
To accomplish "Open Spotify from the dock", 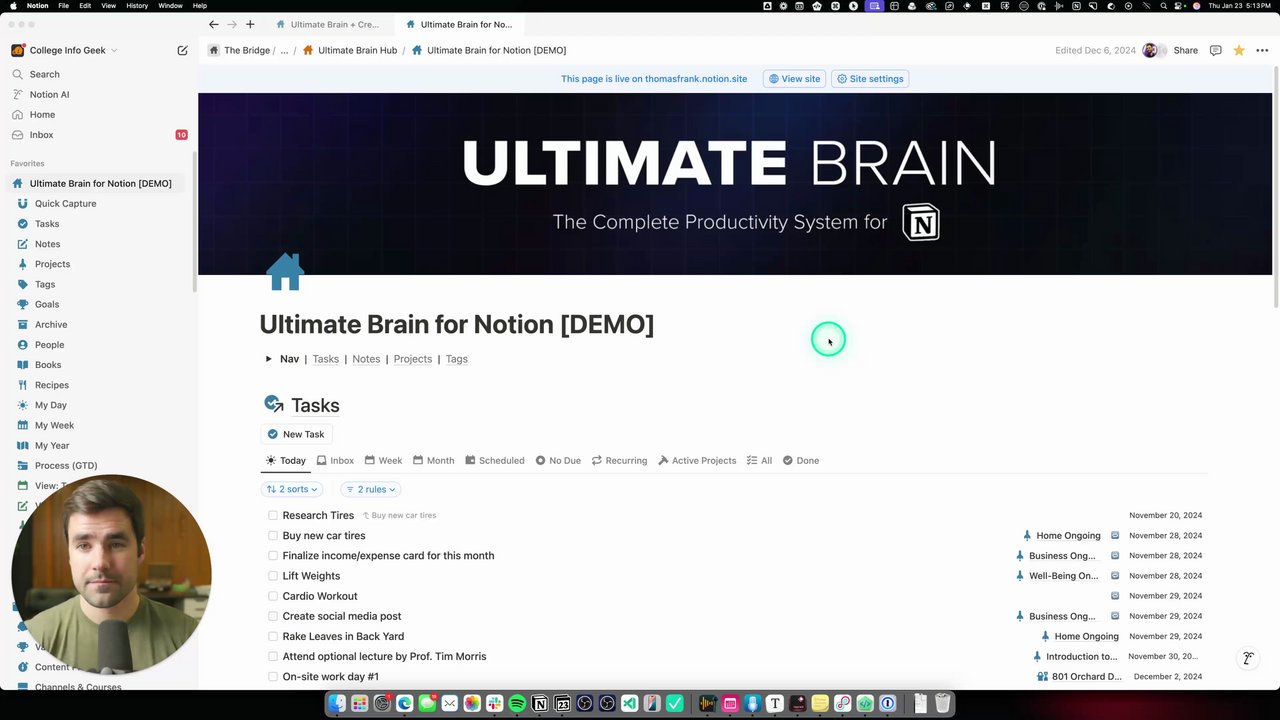I will pyautogui.click(x=517, y=704).
